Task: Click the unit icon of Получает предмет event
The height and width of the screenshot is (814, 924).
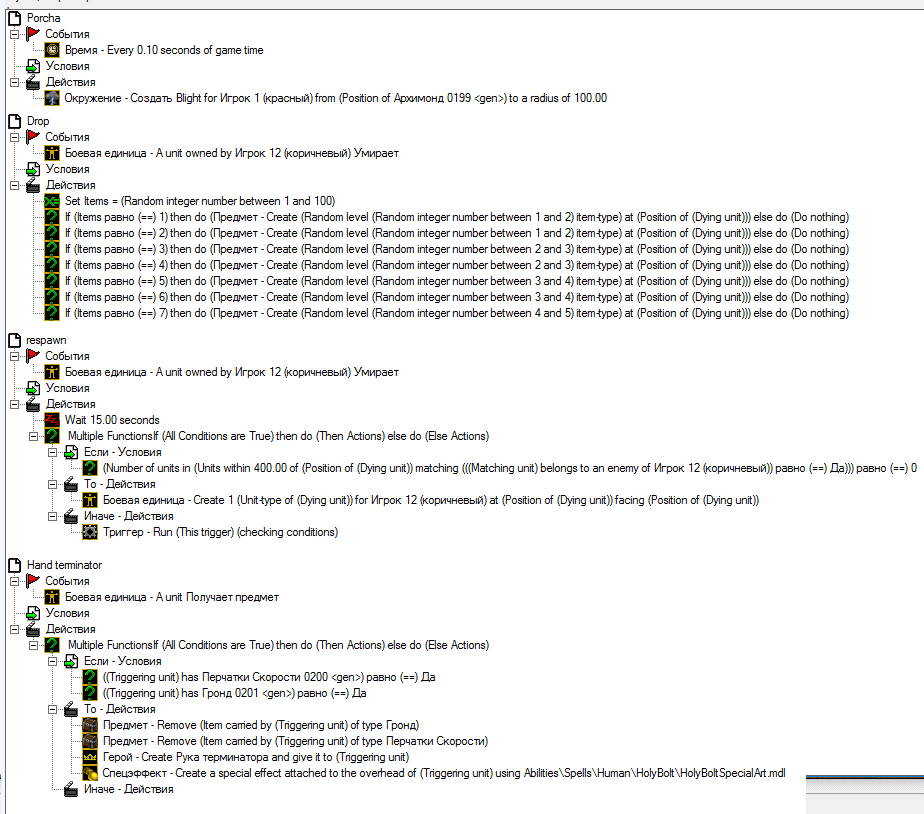Action: tap(52, 597)
